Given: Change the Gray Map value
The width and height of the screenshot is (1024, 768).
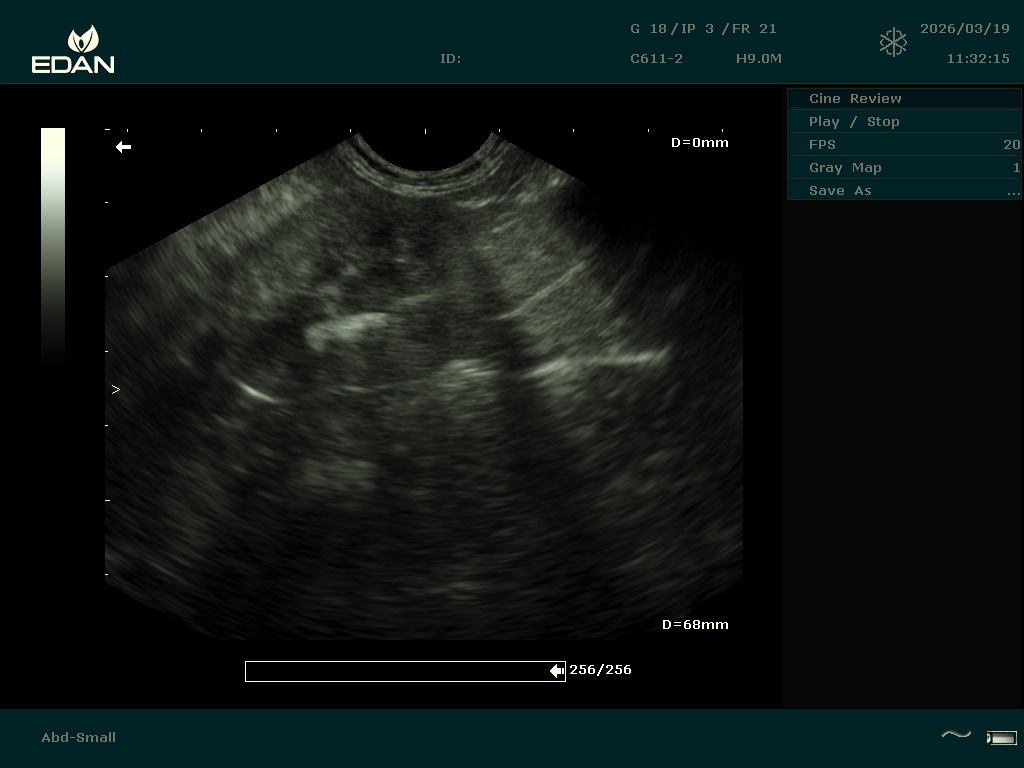Looking at the screenshot, I should coord(1015,168).
